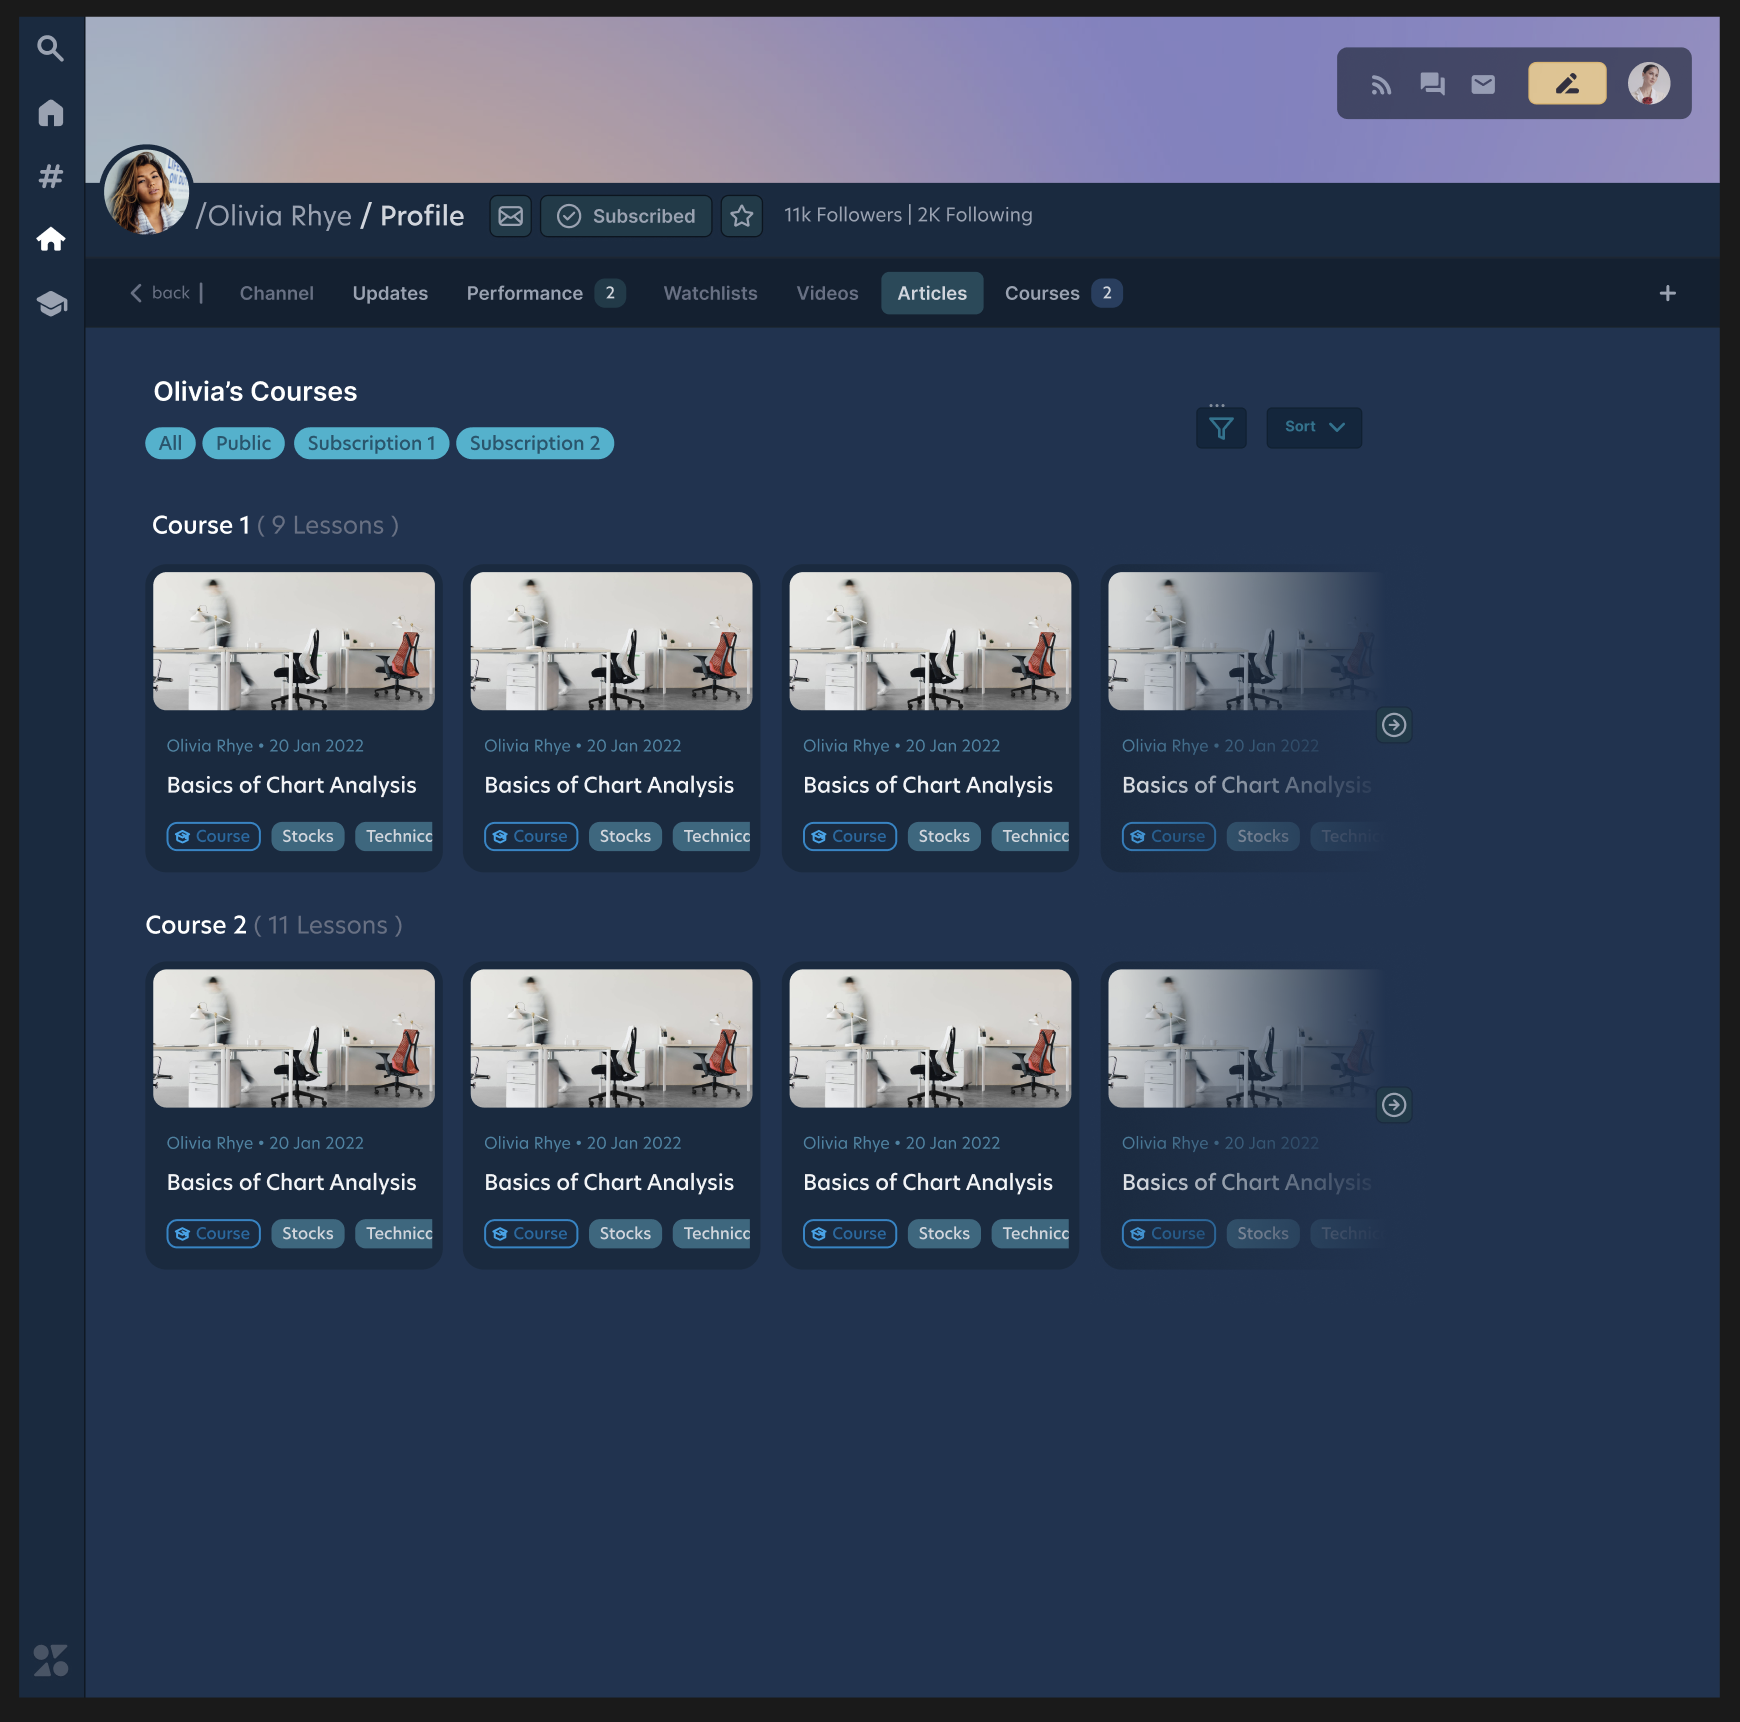Open second Basics of Chart Analysis title in Course 1
The image size is (1740, 1722).
pyautogui.click(x=609, y=785)
